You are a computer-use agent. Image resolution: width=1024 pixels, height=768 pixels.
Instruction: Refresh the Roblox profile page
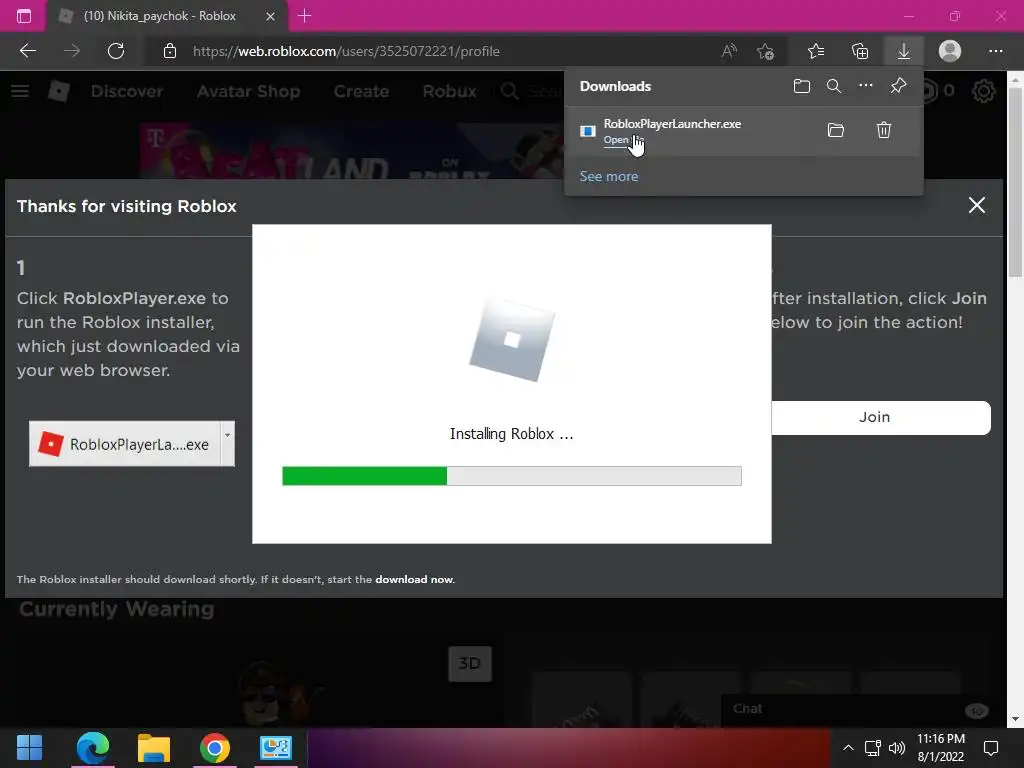pyautogui.click(x=116, y=51)
